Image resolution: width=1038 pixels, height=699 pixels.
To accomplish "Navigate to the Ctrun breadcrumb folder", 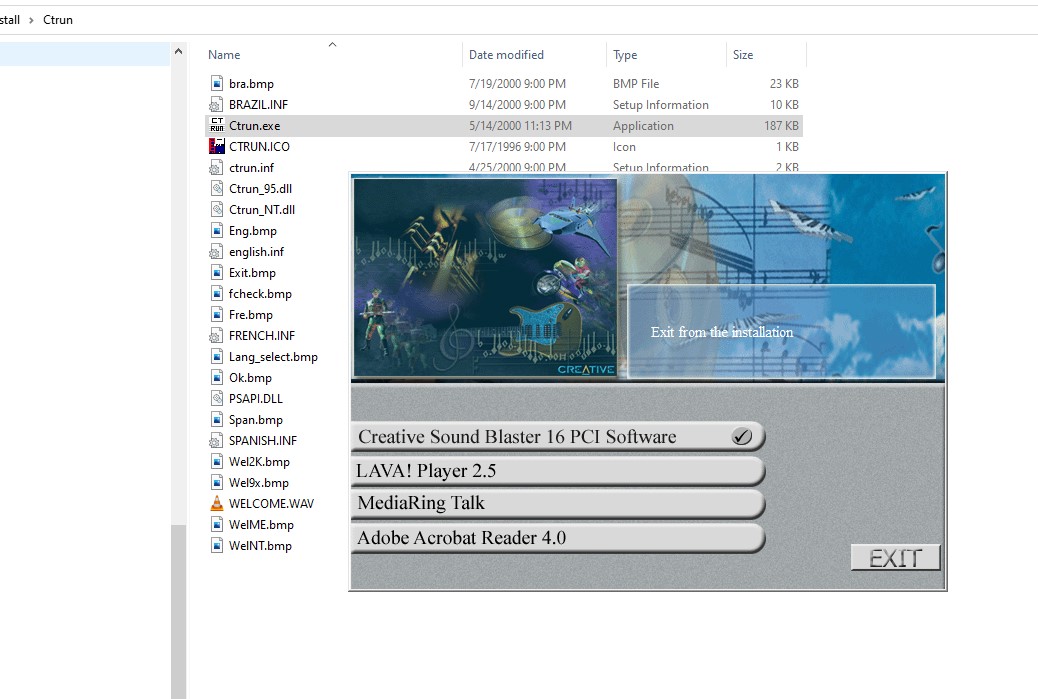I will click(x=58, y=19).
